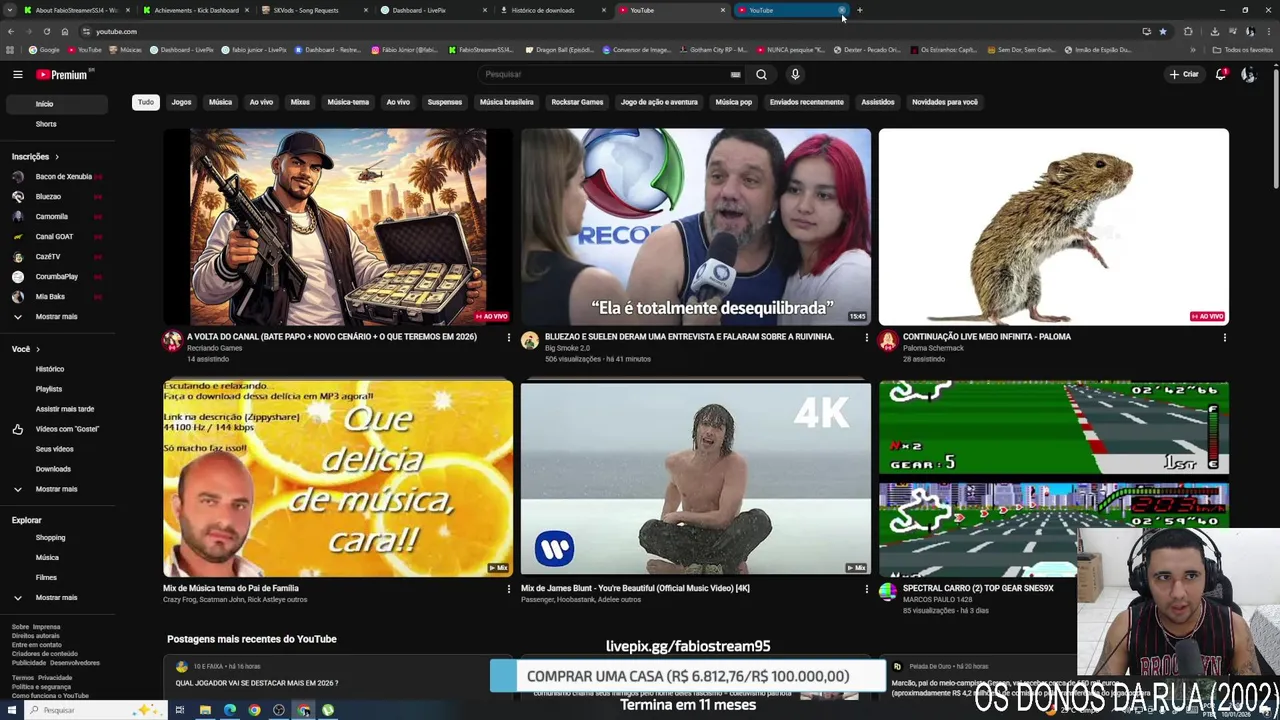
Task: Expand Mostrar mais under Inscrições
Action: (57, 316)
